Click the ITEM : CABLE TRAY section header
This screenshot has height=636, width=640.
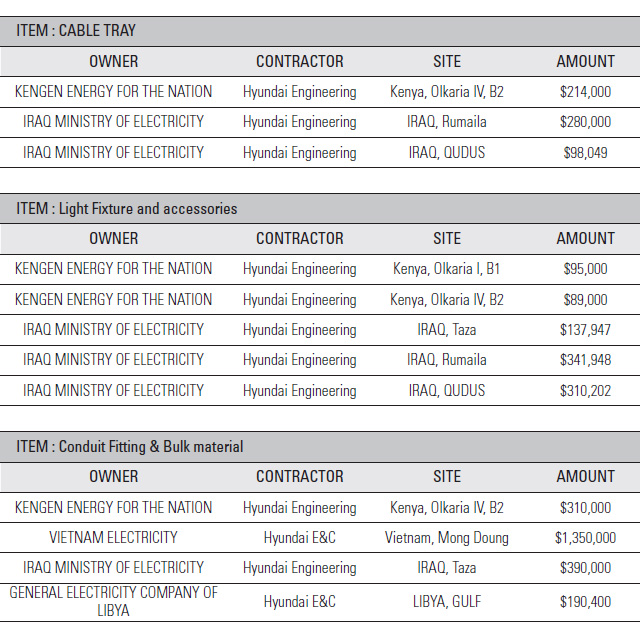click(76, 31)
